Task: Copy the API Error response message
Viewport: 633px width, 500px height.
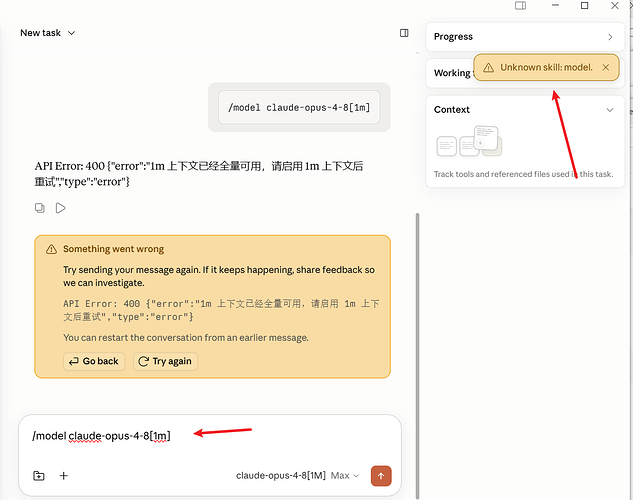Action: pos(40,208)
